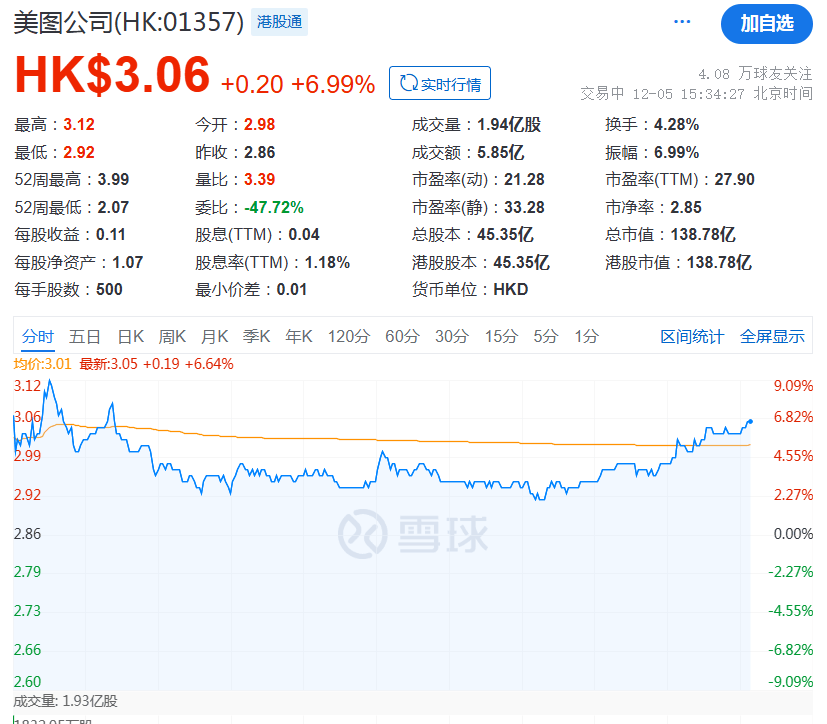Open the 年K annual chart tab
This screenshot has width=827, height=724.
click(x=298, y=337)
